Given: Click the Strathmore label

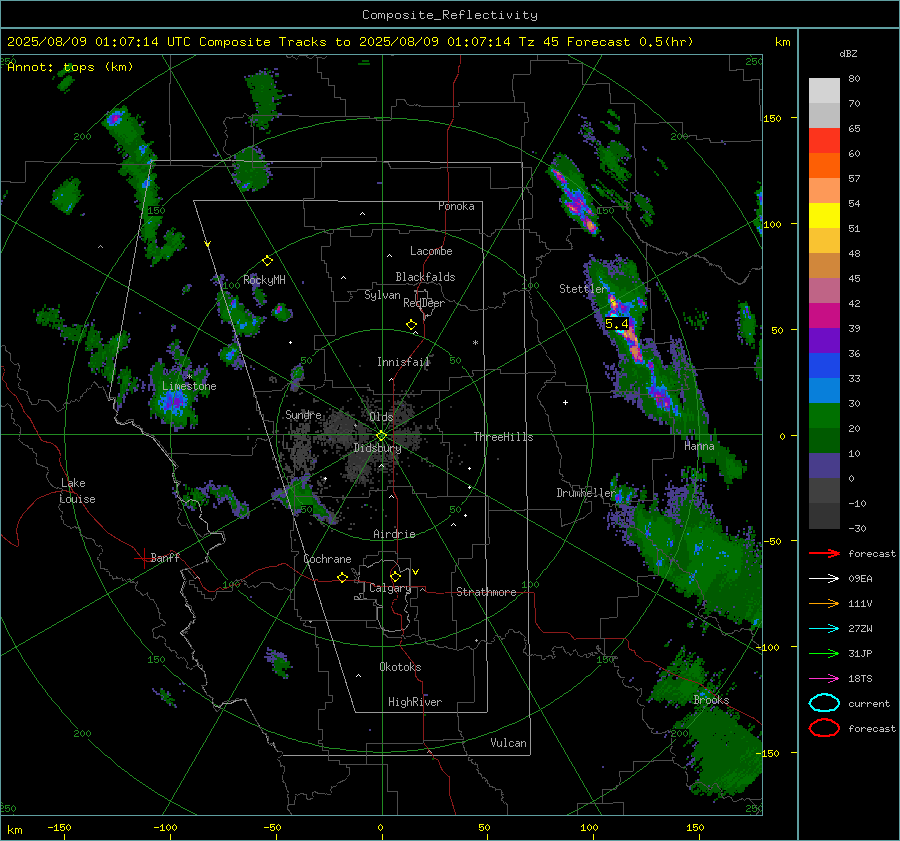Looking at the screenshot, I should (x=486, y=592).
